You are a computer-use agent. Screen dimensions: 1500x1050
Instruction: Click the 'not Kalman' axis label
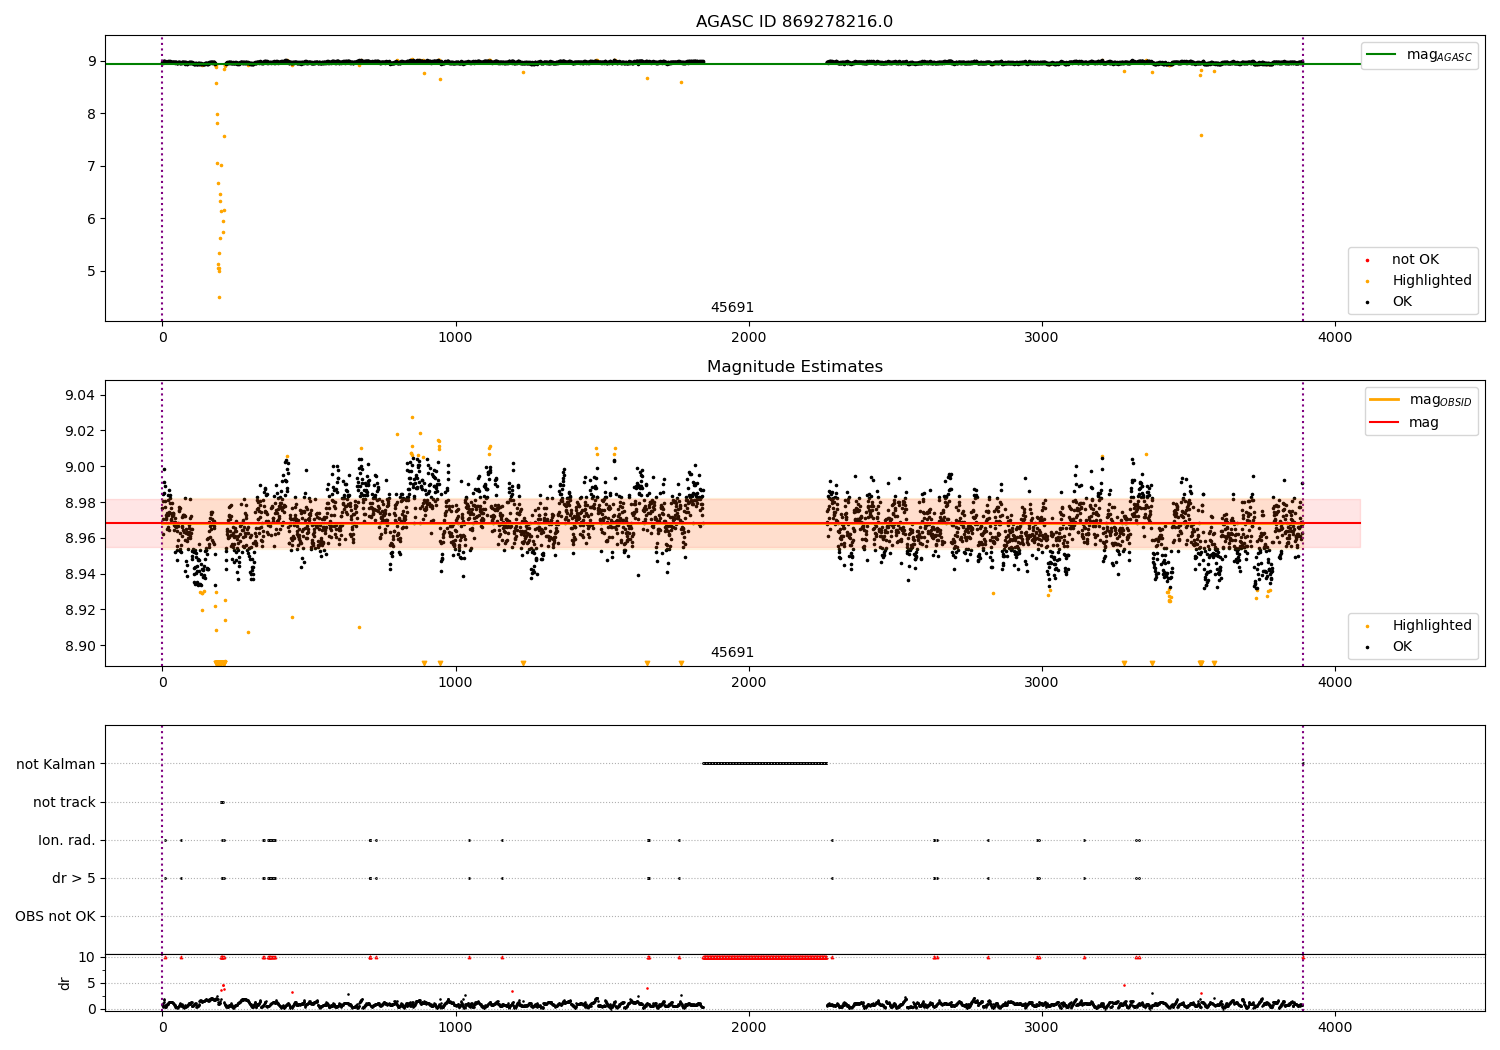(56, 764)
